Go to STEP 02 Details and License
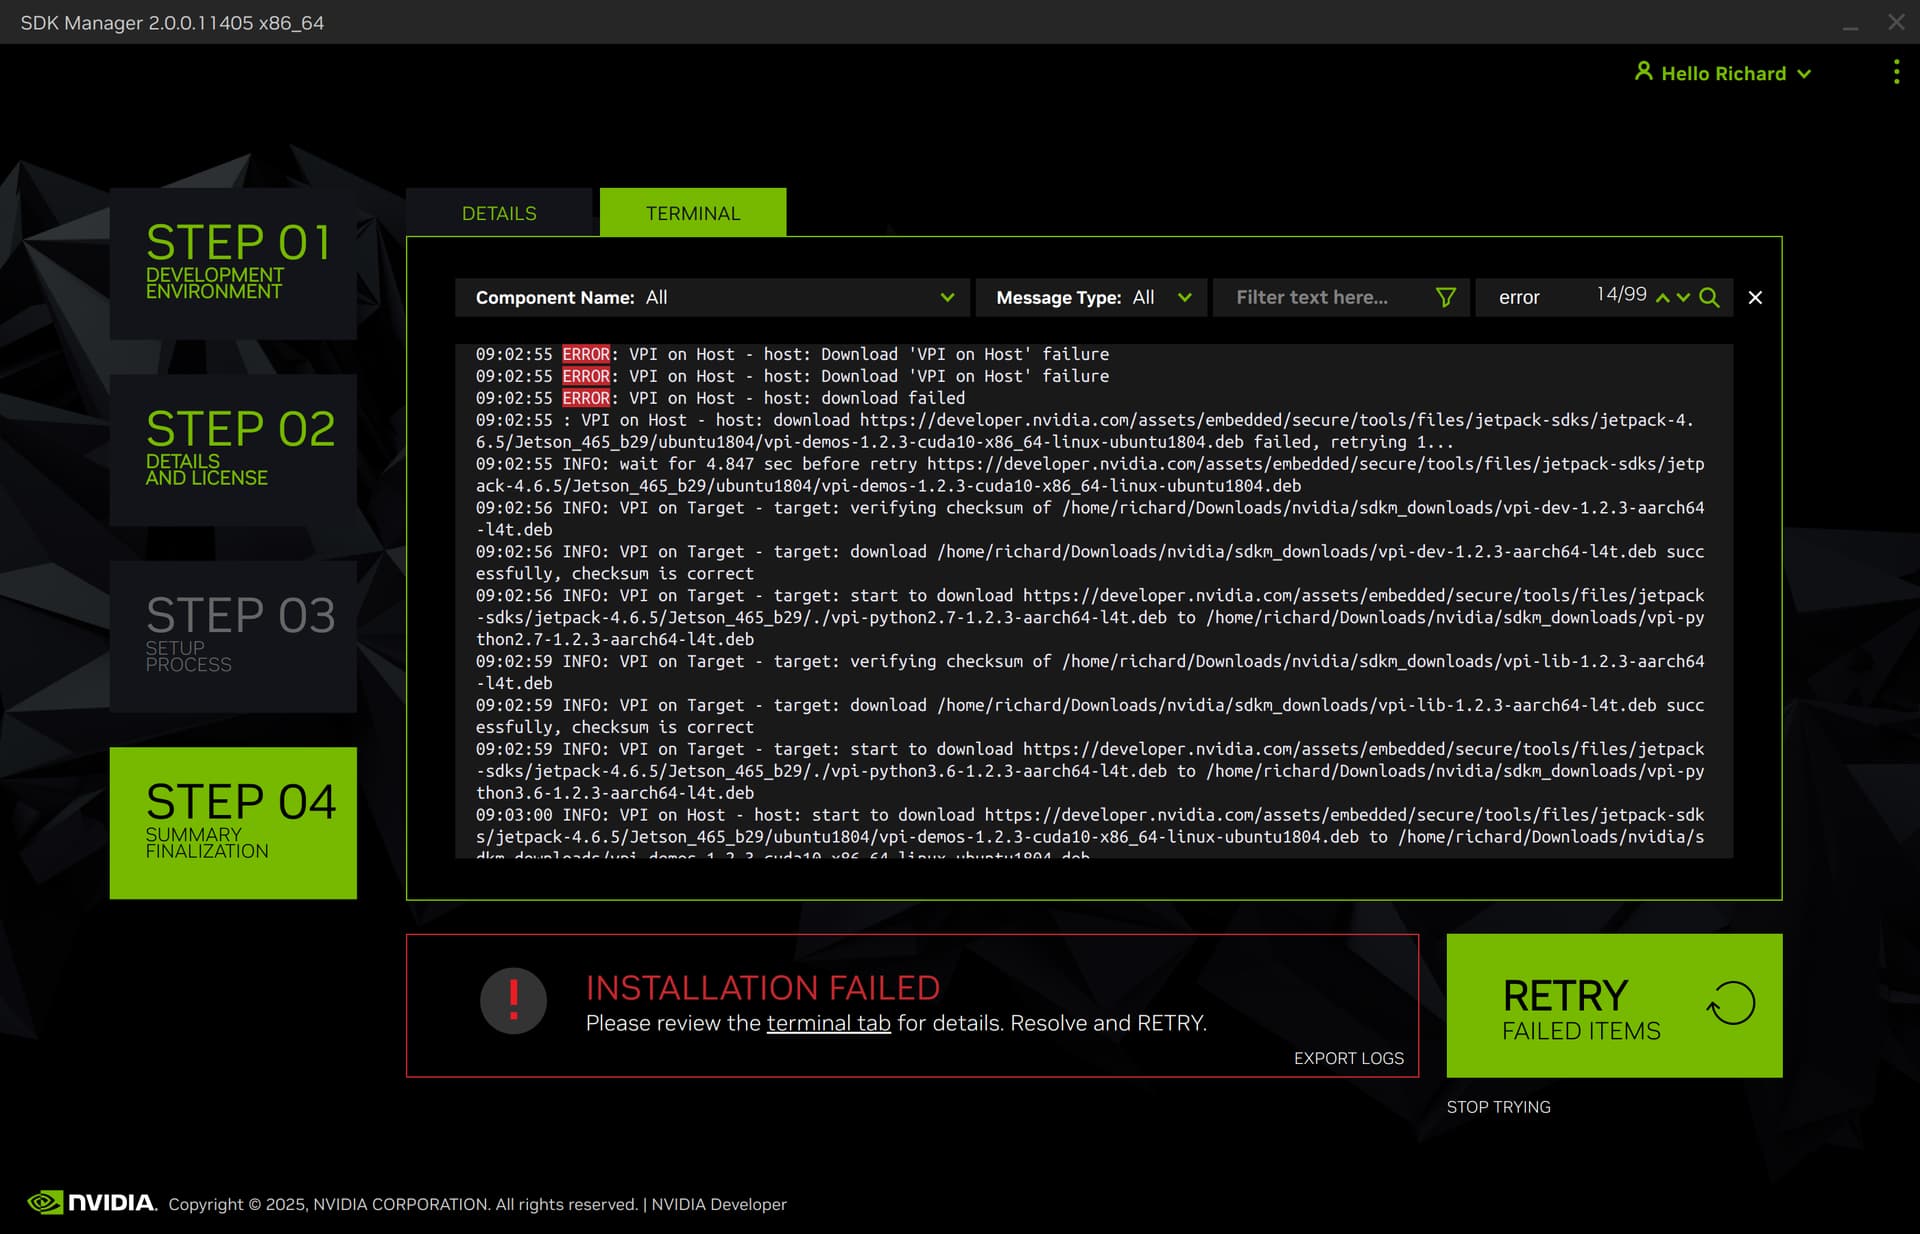The width and height of the screenshot is (1920, 1234). coord(233,450)
